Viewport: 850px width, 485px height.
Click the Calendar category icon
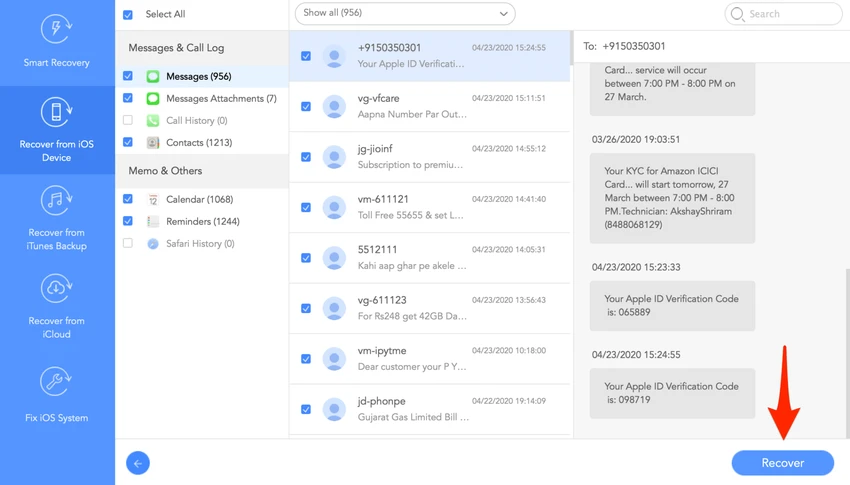(x=153, y=199)
